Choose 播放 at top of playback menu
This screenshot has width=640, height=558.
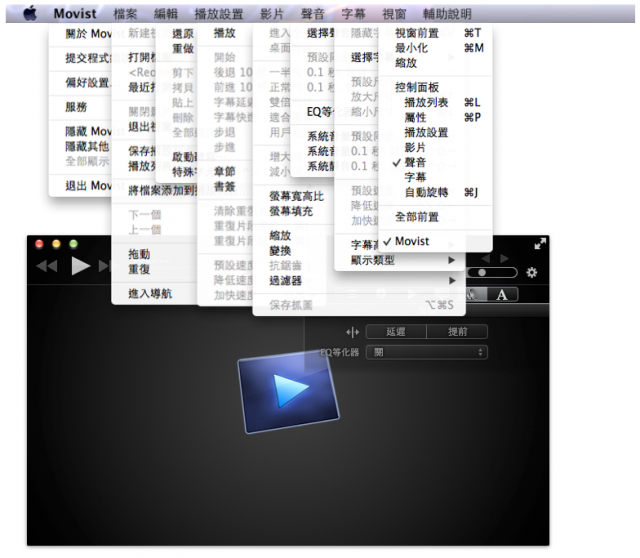[x=225, y=33]
